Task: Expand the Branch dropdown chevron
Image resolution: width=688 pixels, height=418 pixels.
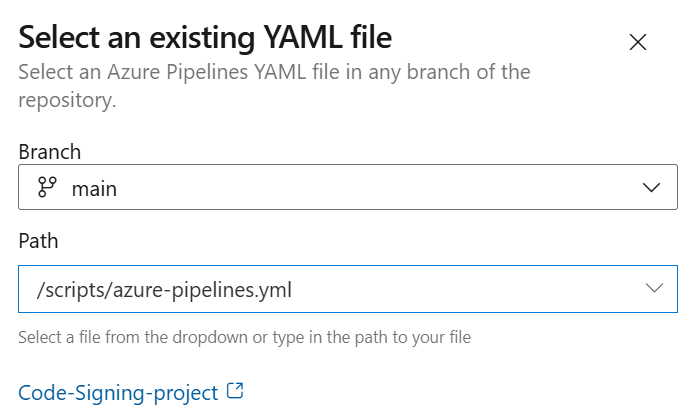Action: [x=651, y=187]
